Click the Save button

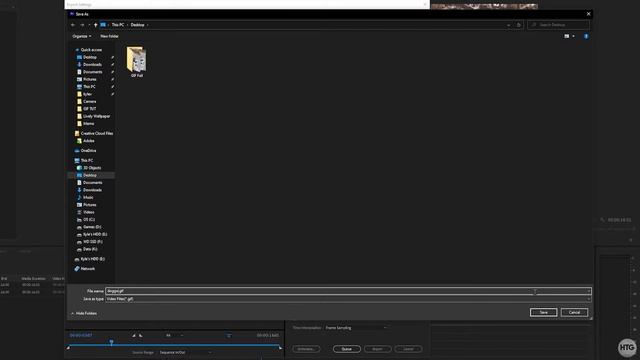(x=543, y=312)
